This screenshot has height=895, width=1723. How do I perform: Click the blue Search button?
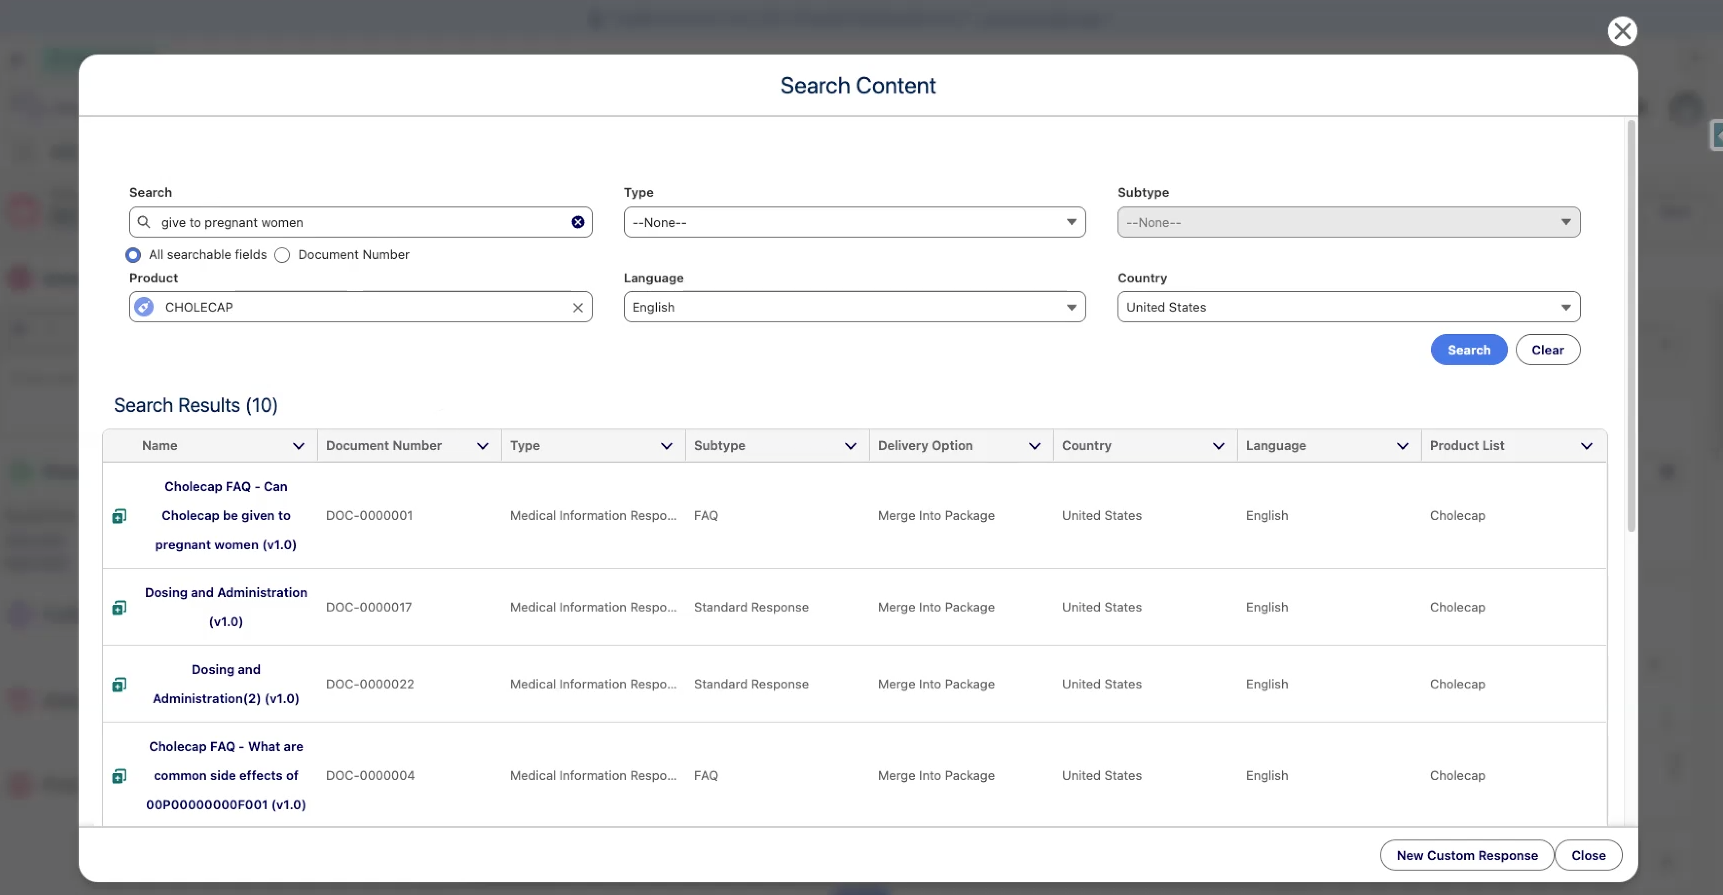[x=1469, y=350]
